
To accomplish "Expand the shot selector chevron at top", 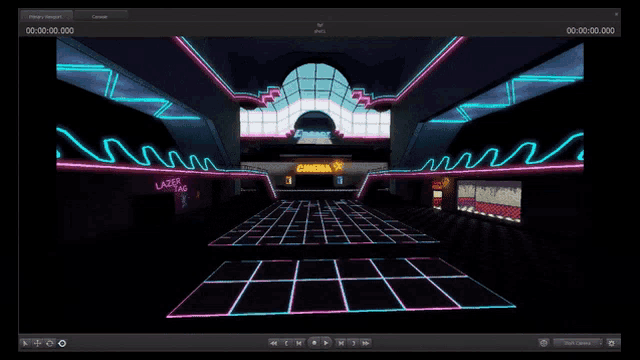I will 320,24.
